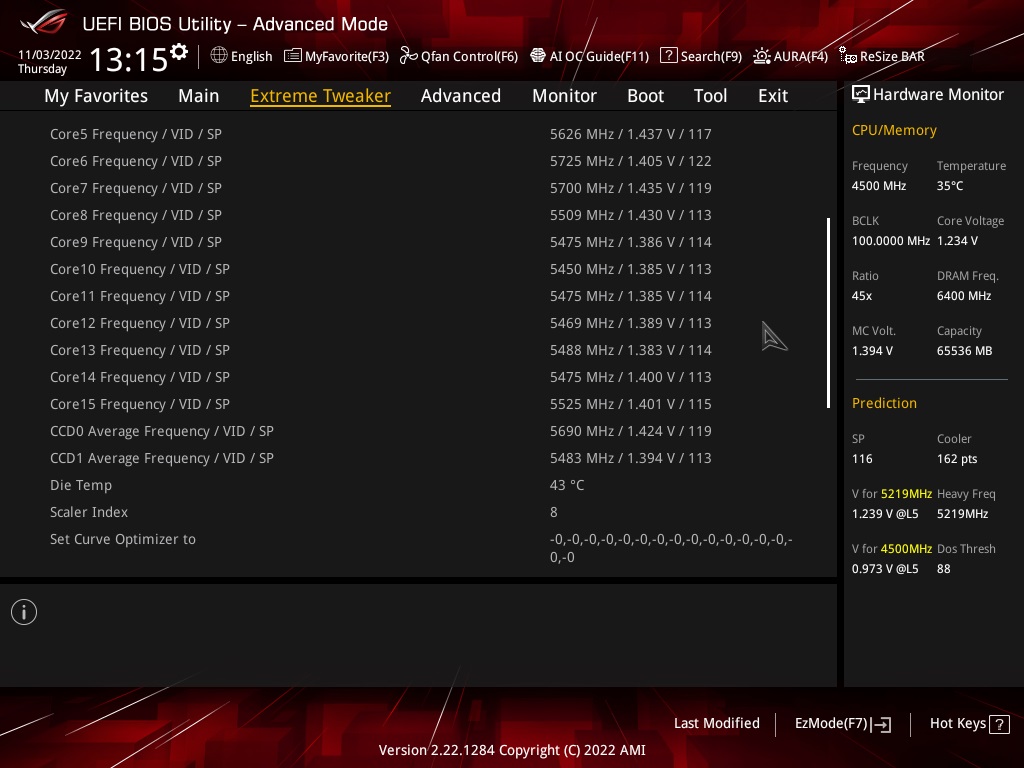
Task: Click value 5690 MHz / 1.424 V / 119
Action: pyautogui.click(x=630, y=431)
